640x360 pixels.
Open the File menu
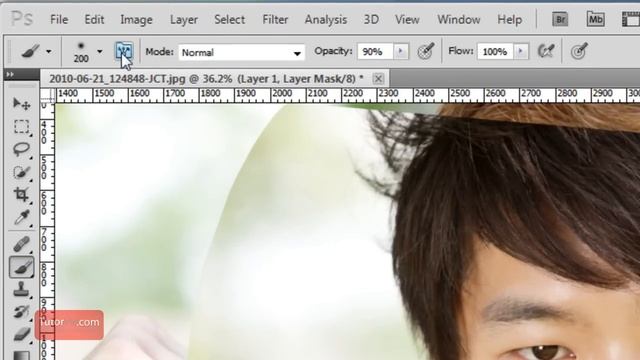[x=59, y=20]
